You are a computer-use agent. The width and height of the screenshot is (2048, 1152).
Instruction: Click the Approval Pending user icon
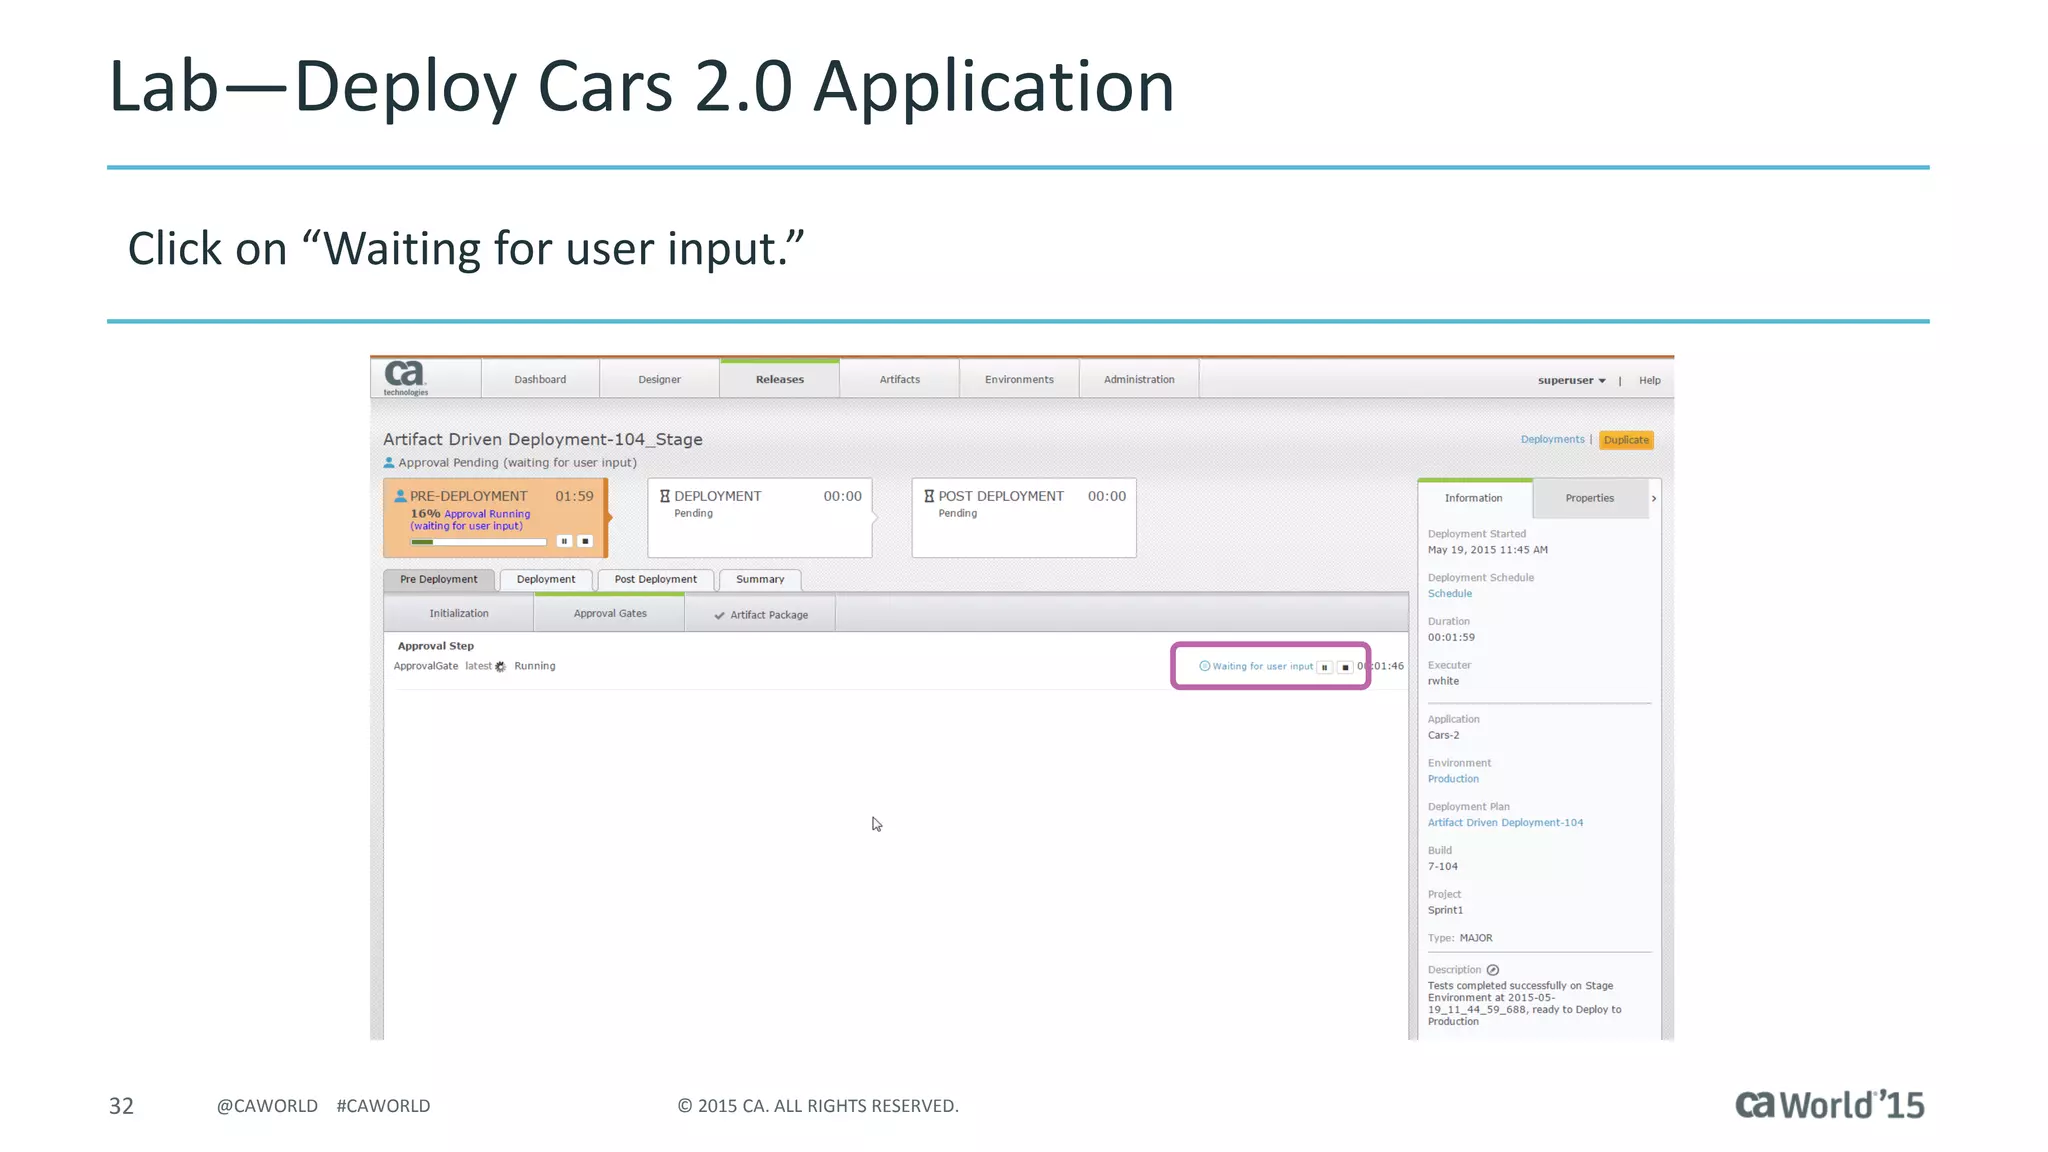[x=389, y=462]
